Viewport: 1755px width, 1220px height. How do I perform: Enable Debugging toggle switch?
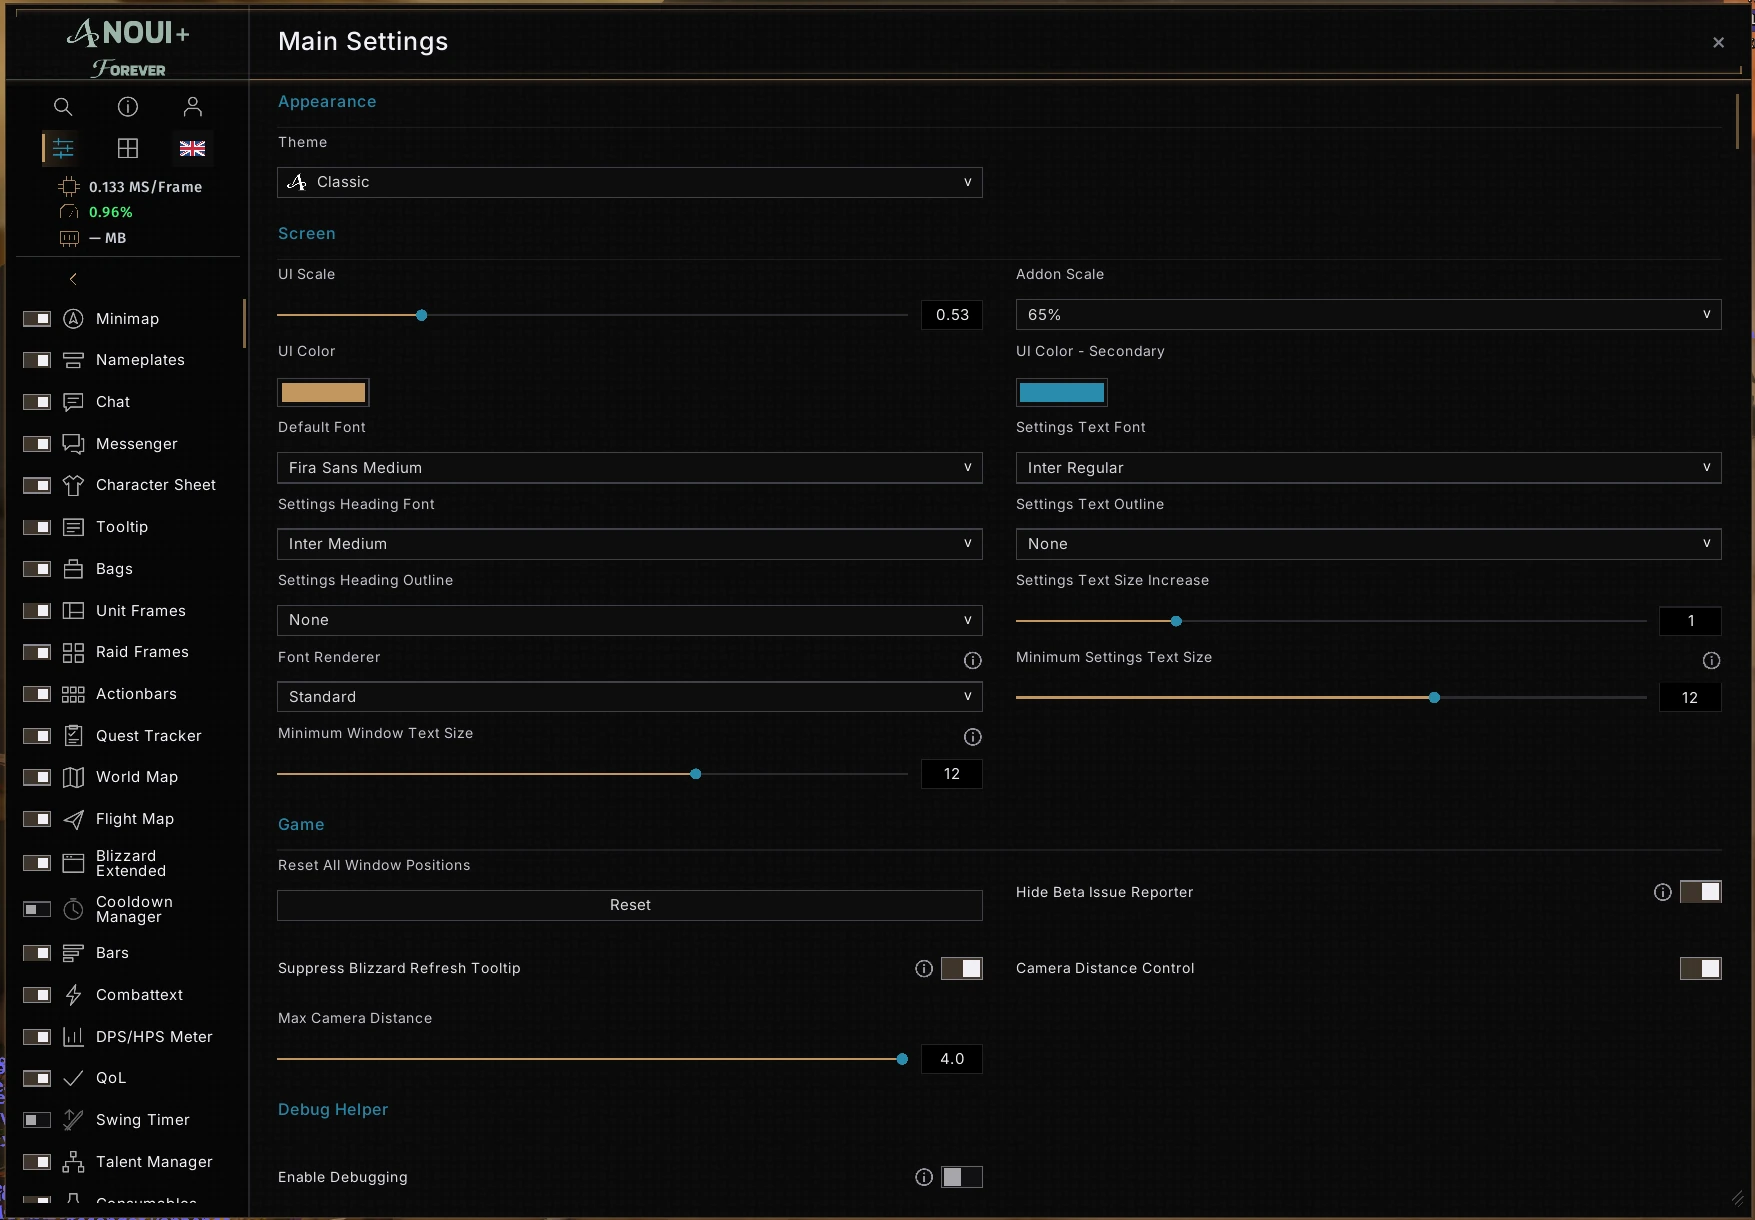pyautogui.click(x=962, y=1177)
